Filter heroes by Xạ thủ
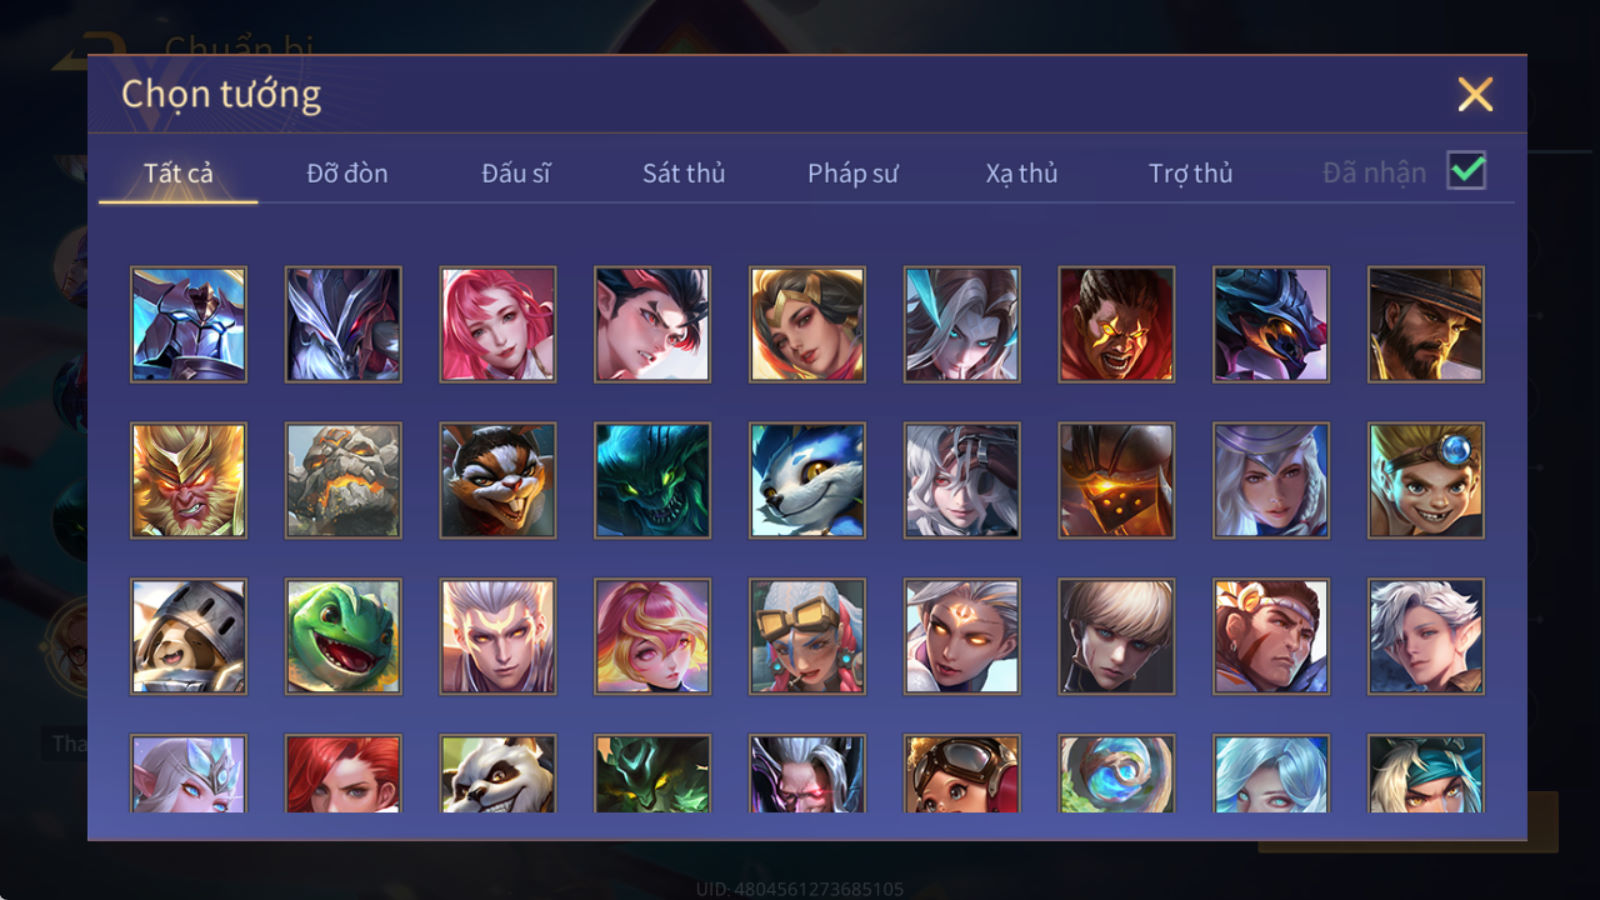 tap(1021, 173)
